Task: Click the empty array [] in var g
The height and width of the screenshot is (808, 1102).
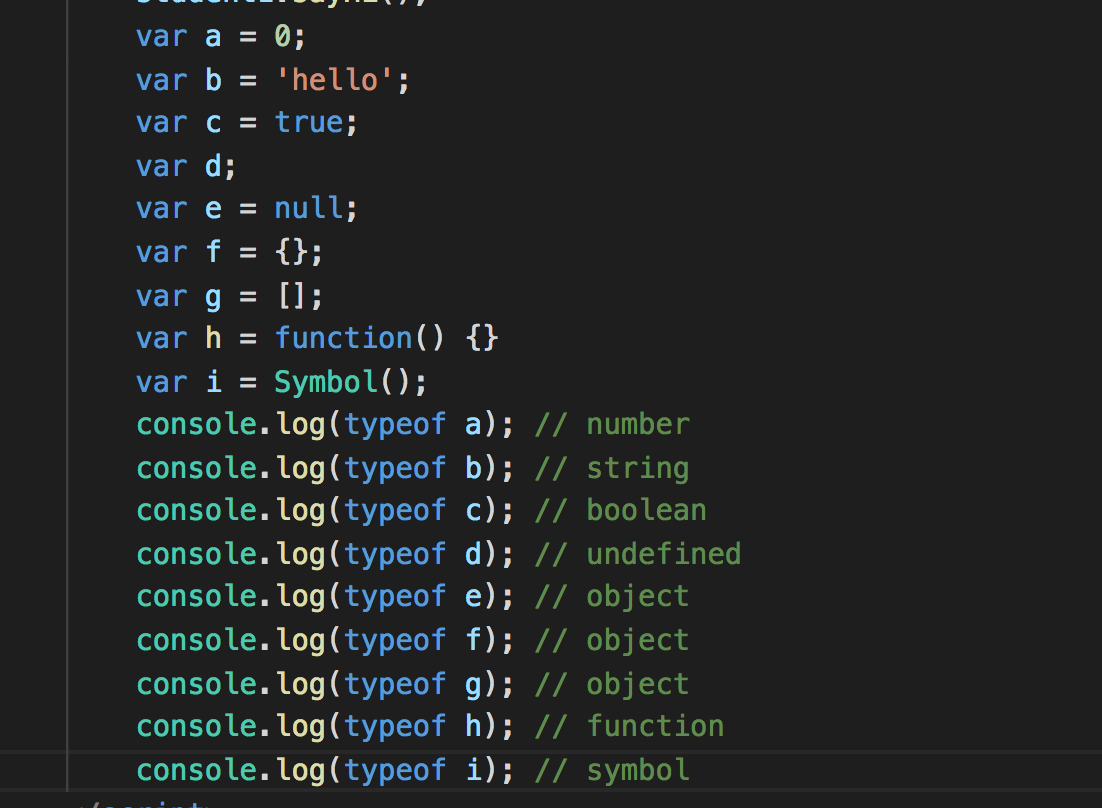Action: tap(292, 295)
